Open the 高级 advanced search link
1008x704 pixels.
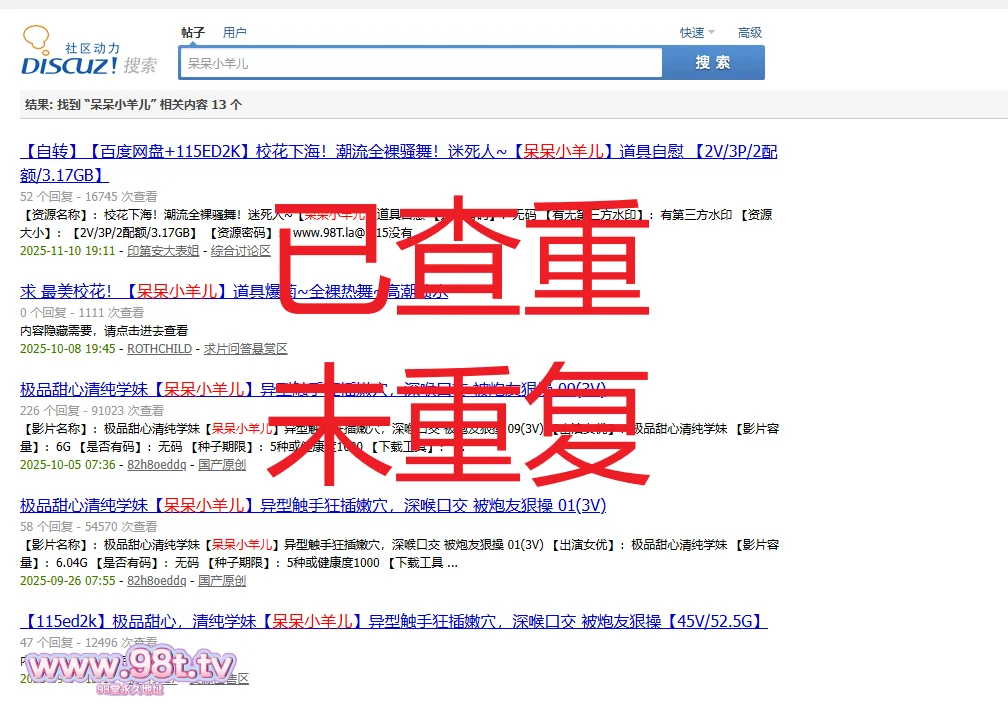(750, 33)
